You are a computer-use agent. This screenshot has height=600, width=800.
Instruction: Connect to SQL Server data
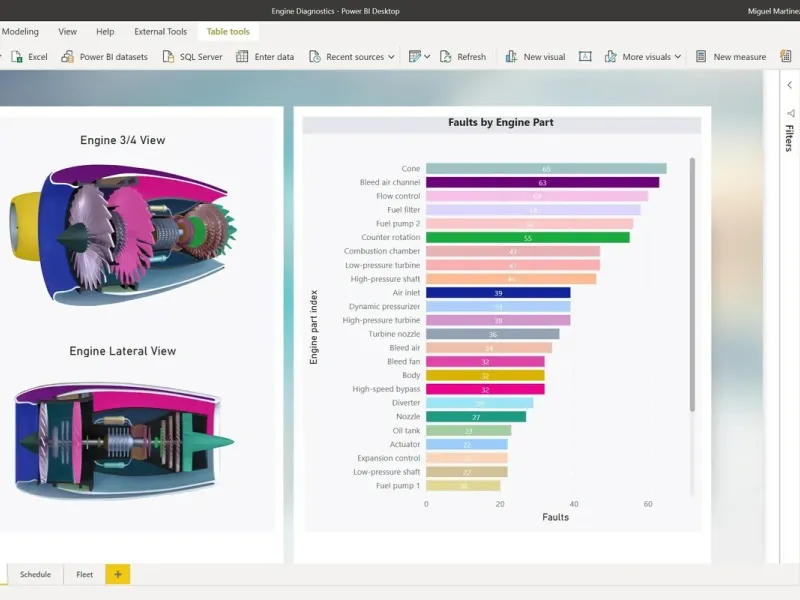tap(192, 57)
